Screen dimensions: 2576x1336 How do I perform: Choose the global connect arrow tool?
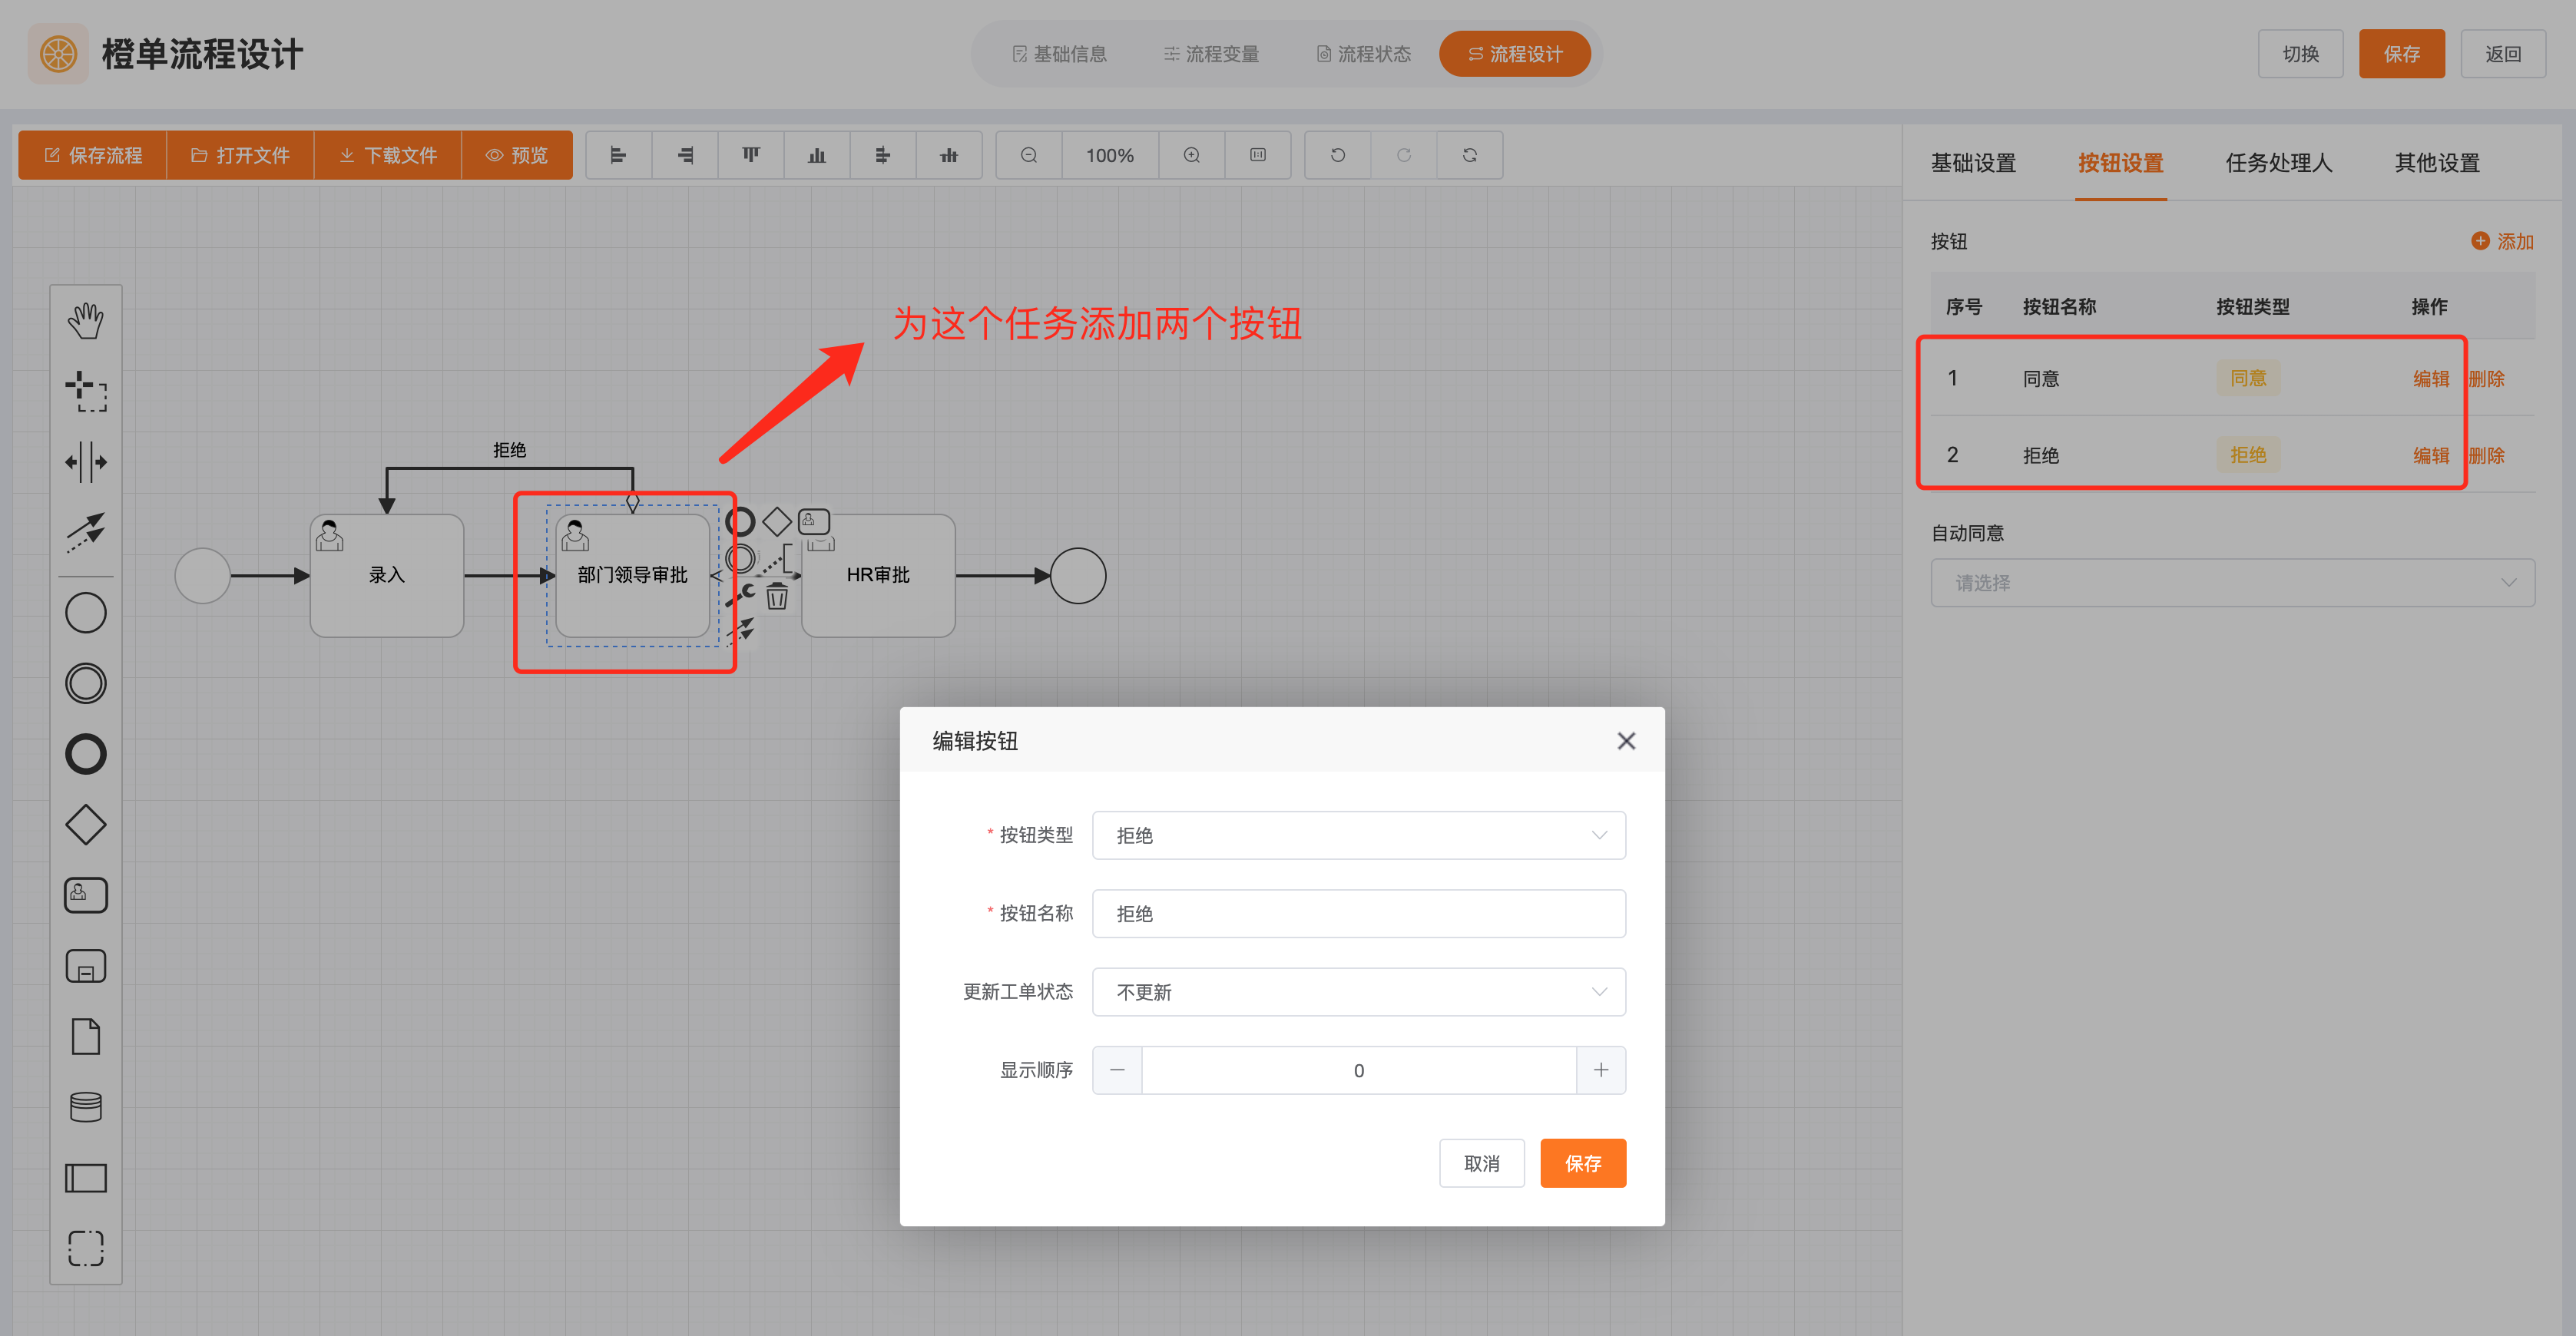coord(86,531)
